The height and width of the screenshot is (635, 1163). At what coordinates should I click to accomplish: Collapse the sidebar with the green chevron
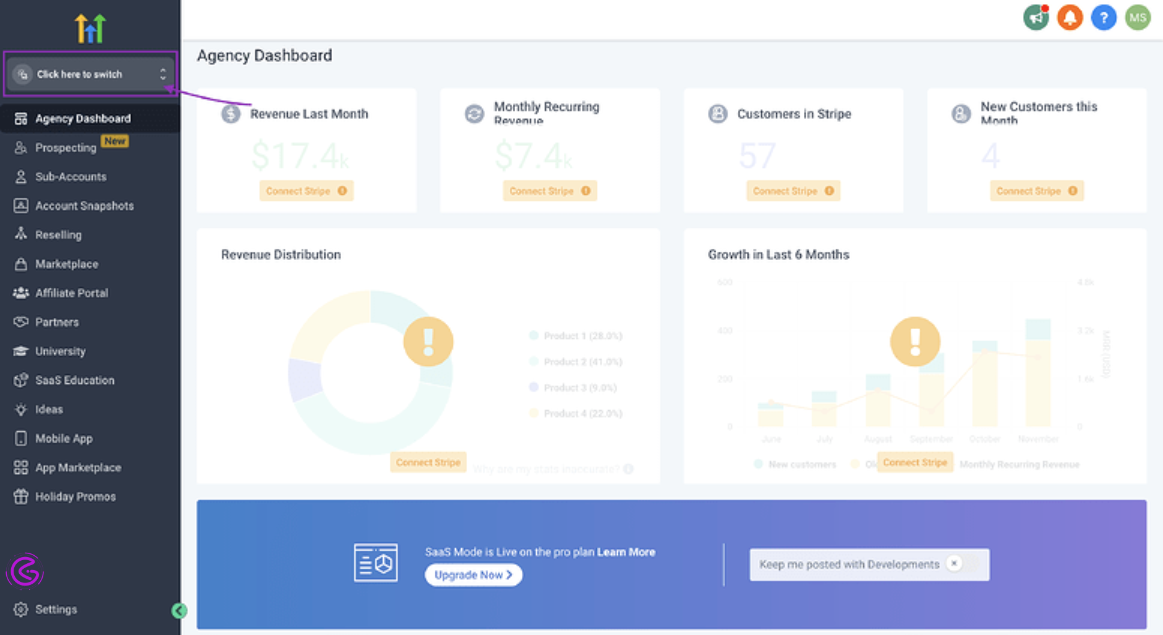point(178,609)
